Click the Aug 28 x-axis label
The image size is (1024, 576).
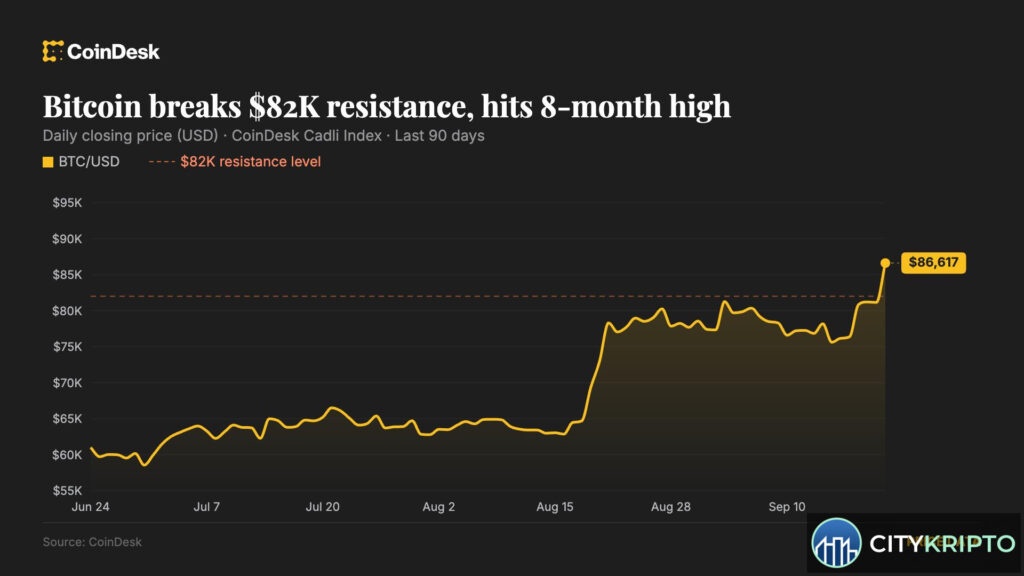[671, 507]
